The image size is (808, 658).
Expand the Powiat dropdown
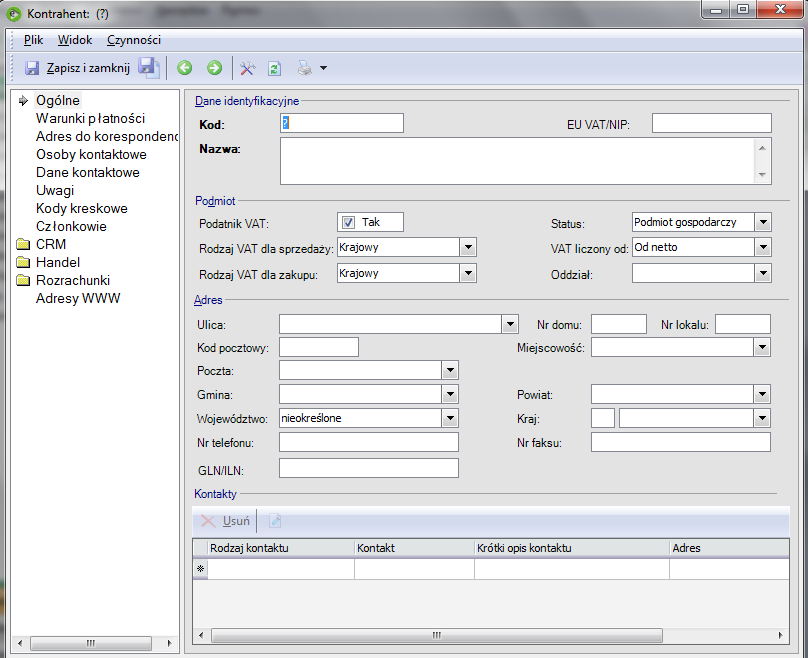click(x=762, y=394)
